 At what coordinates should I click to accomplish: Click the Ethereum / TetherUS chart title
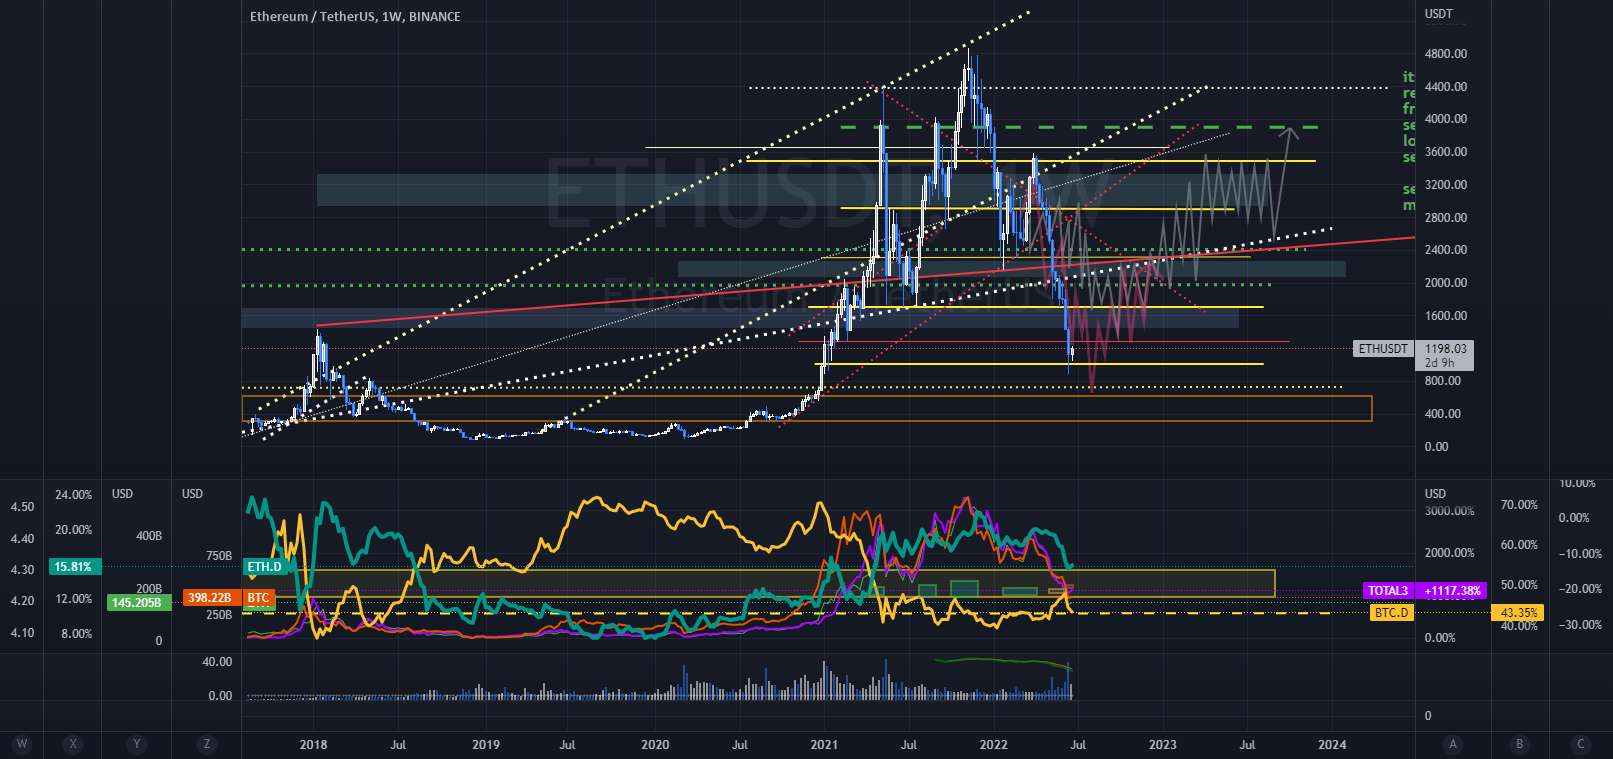tap(355, 16)
